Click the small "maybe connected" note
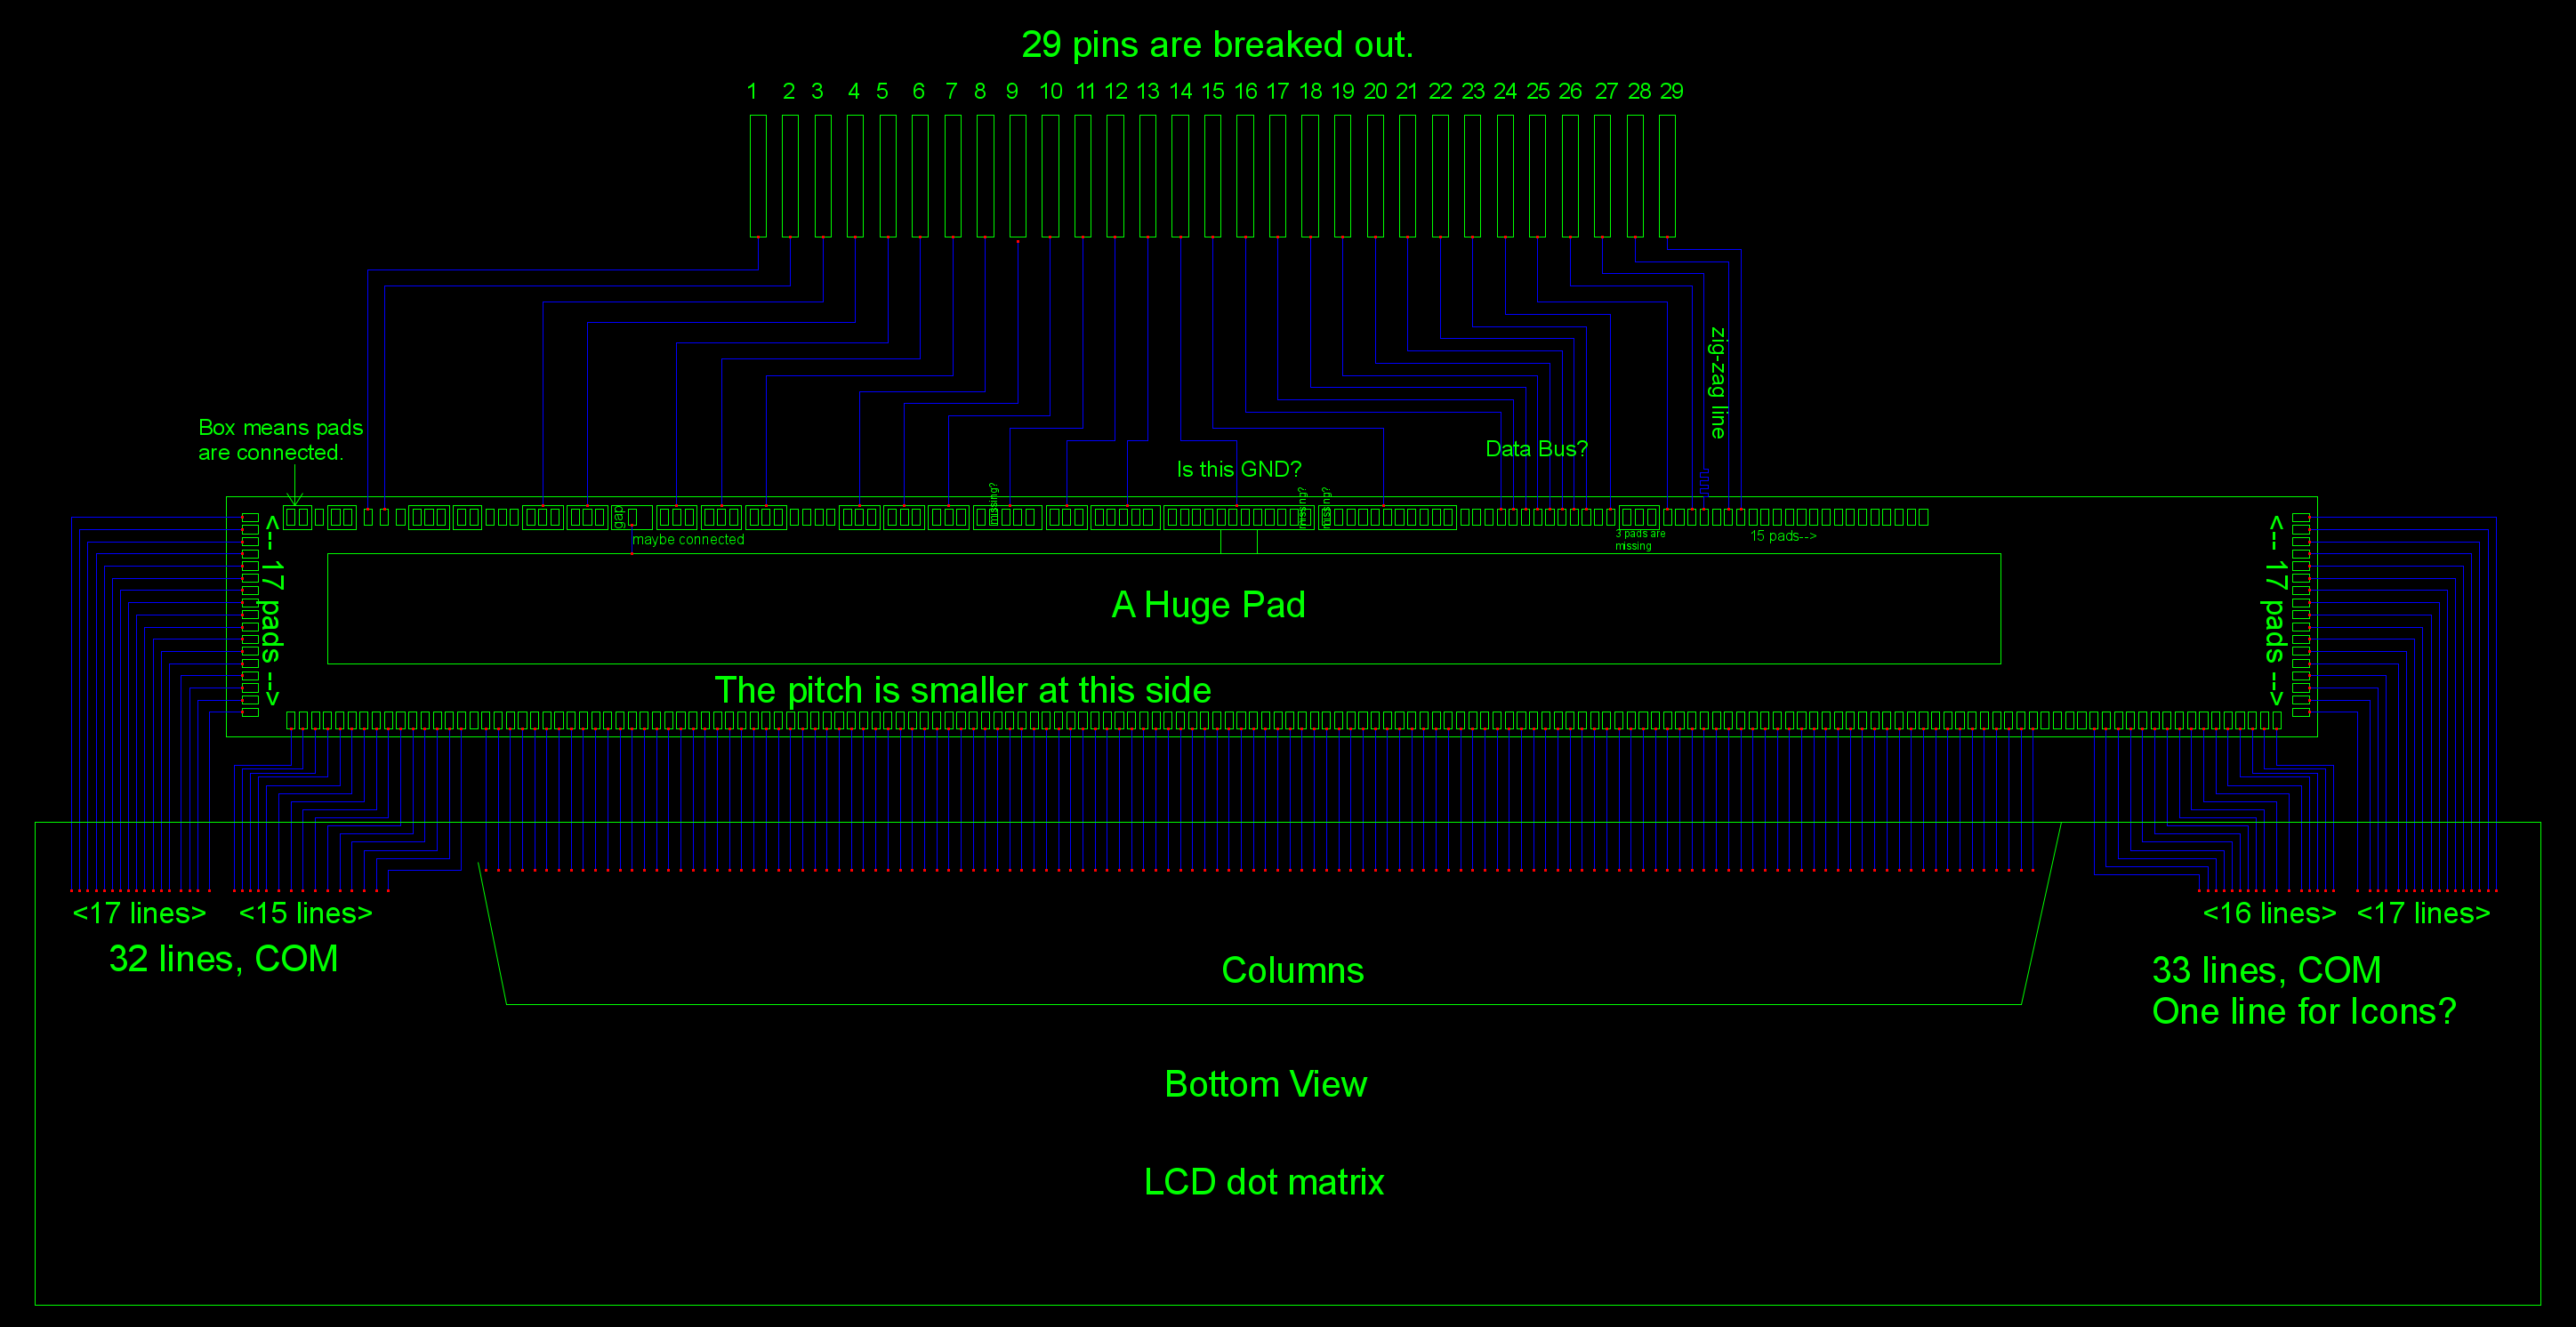 (x=688, y=540)
